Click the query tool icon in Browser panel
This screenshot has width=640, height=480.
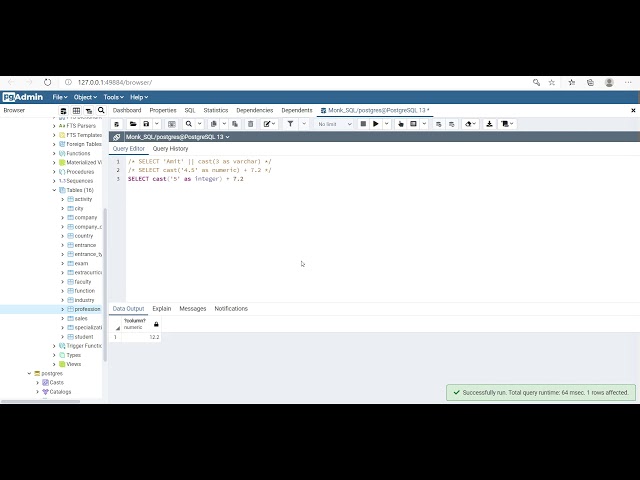63,111
